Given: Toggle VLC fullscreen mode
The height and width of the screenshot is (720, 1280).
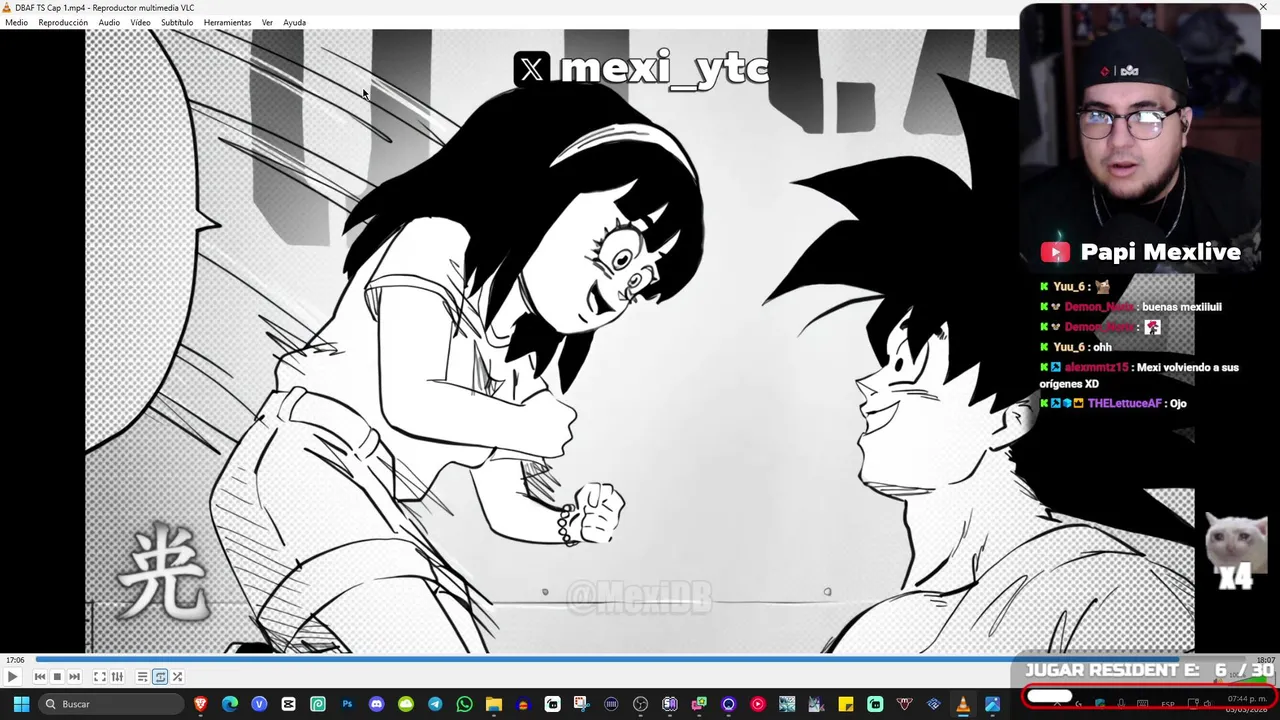Looking at the screenshot, I should [100, 677].
